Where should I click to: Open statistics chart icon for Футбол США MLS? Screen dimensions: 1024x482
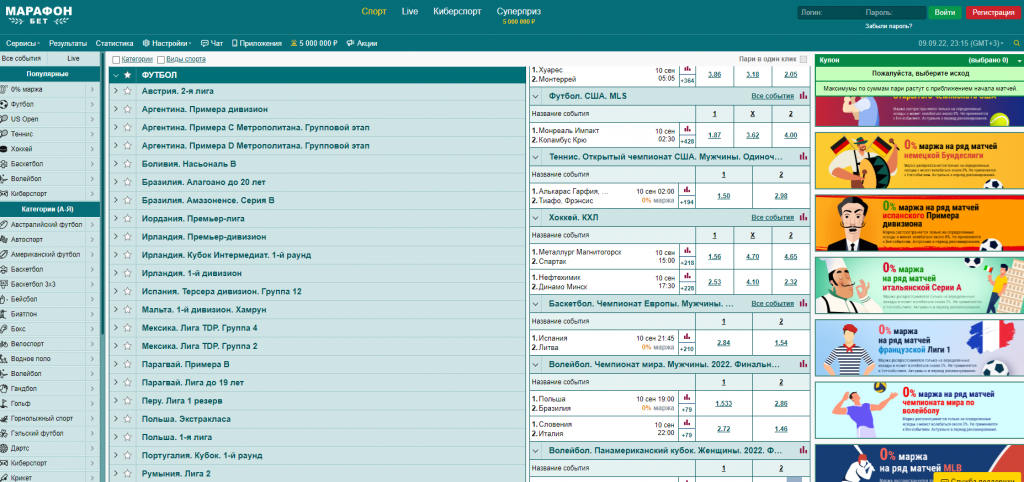[802, 96]
